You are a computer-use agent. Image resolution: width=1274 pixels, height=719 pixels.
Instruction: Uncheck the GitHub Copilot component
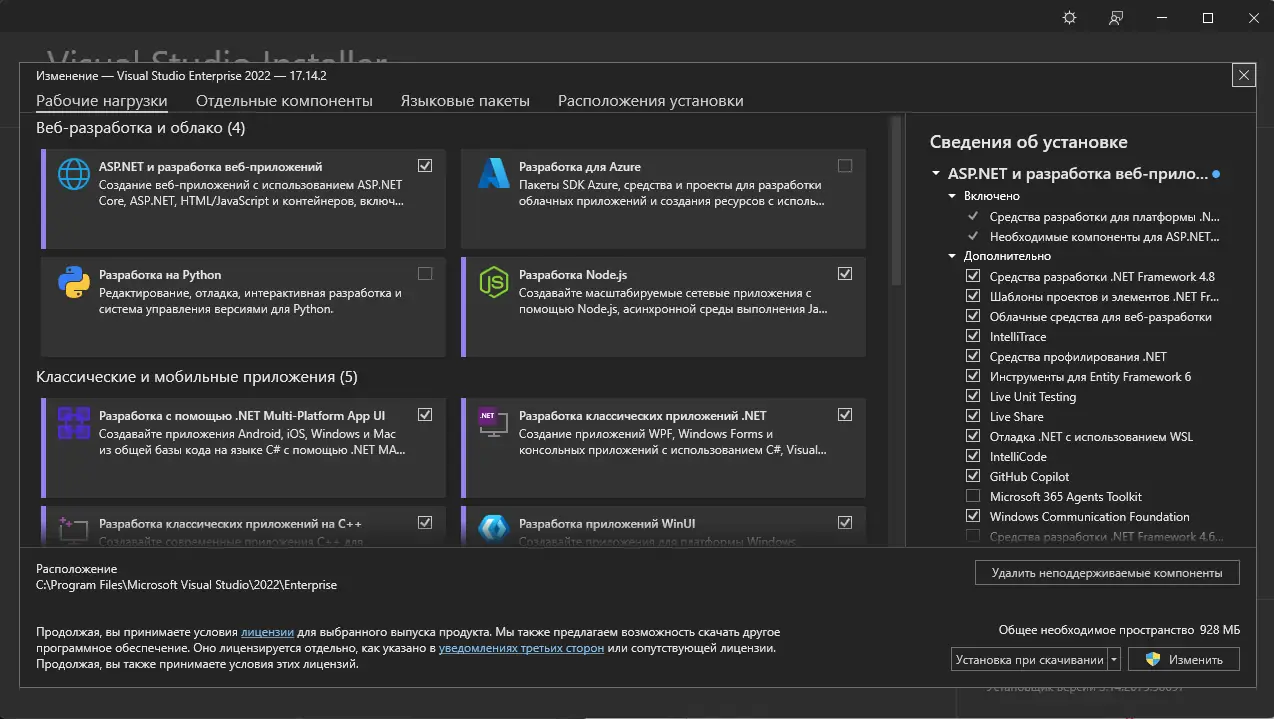(973, 477)
